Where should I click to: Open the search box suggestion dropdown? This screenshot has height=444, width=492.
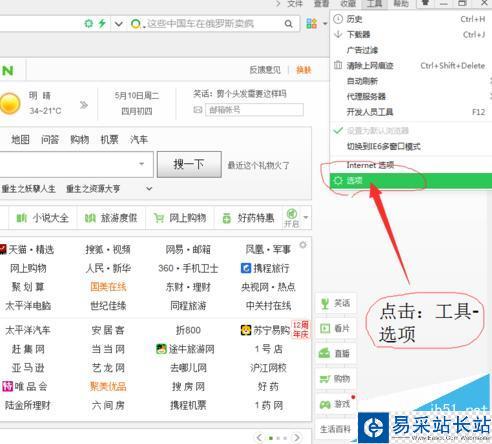(142, 164)
